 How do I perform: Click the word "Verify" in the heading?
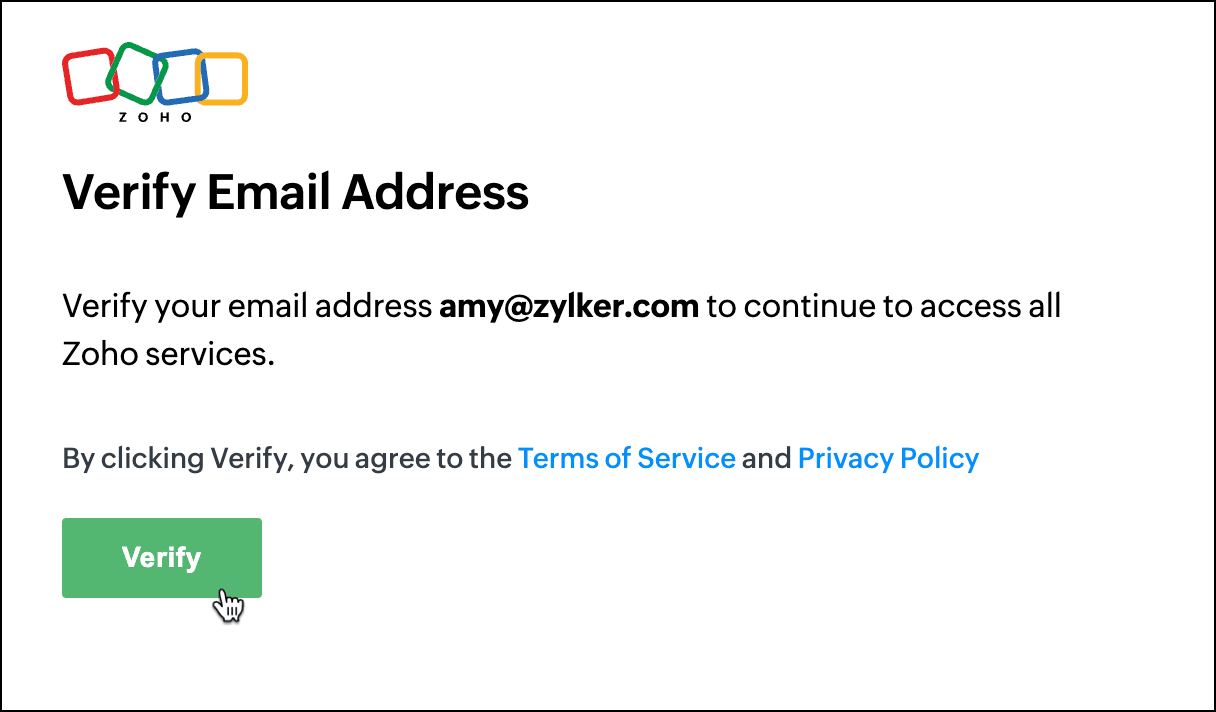coord(129,191)
